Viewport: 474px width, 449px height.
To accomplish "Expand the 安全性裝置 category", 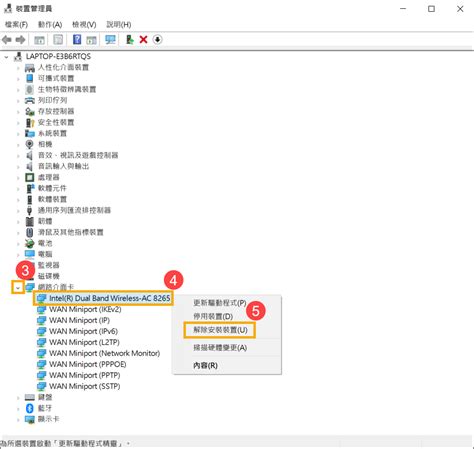I will (x=18, y=123).
